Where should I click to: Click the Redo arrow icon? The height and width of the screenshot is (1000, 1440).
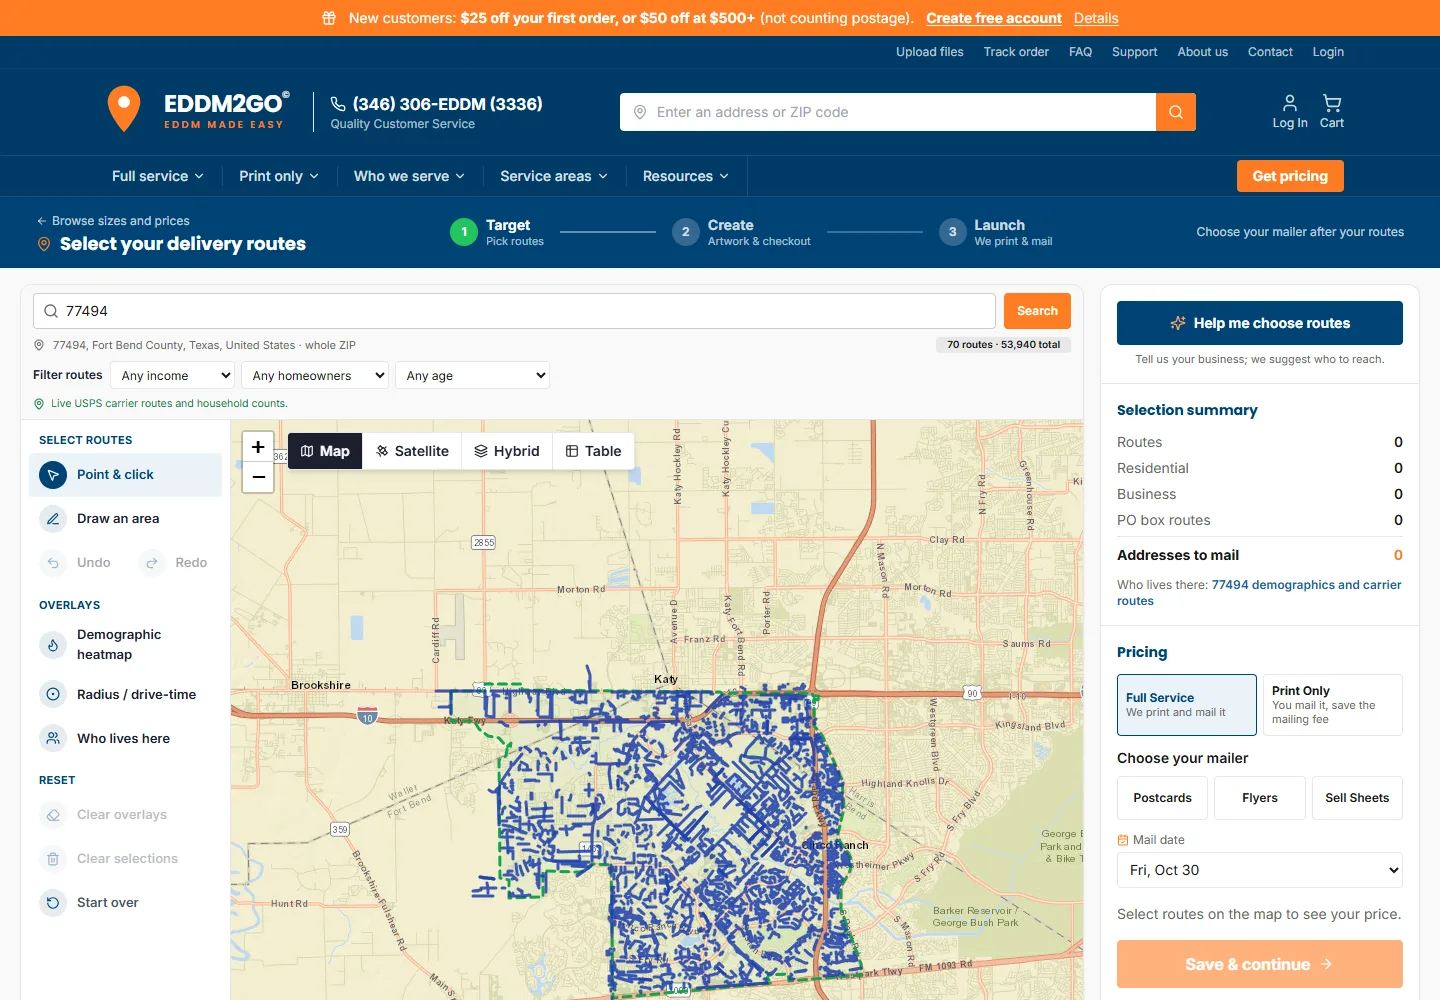[151, 563]
